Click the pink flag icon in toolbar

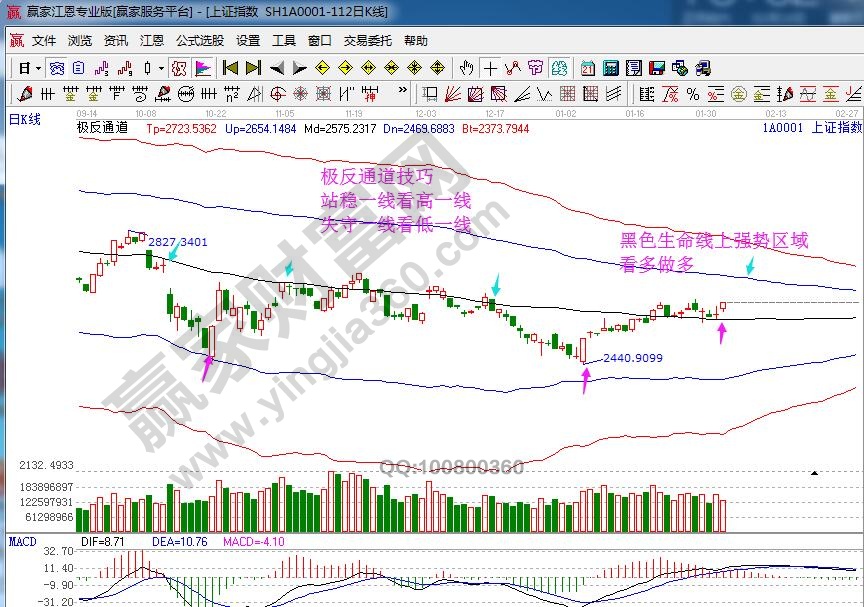[202, 68]
